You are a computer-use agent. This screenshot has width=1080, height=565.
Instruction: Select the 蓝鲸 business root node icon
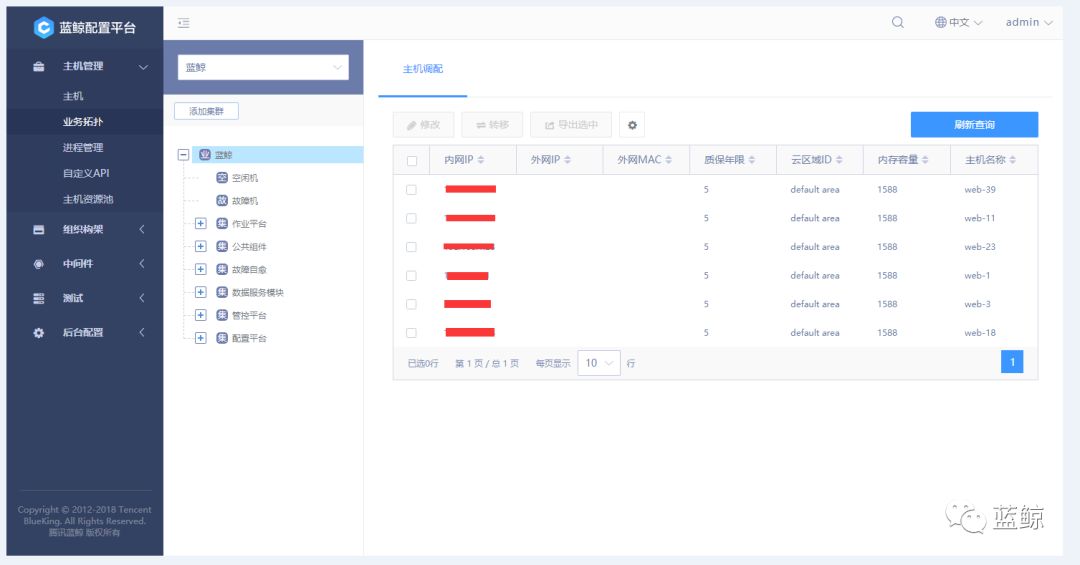pyautogui.click(x=205, y=155)
